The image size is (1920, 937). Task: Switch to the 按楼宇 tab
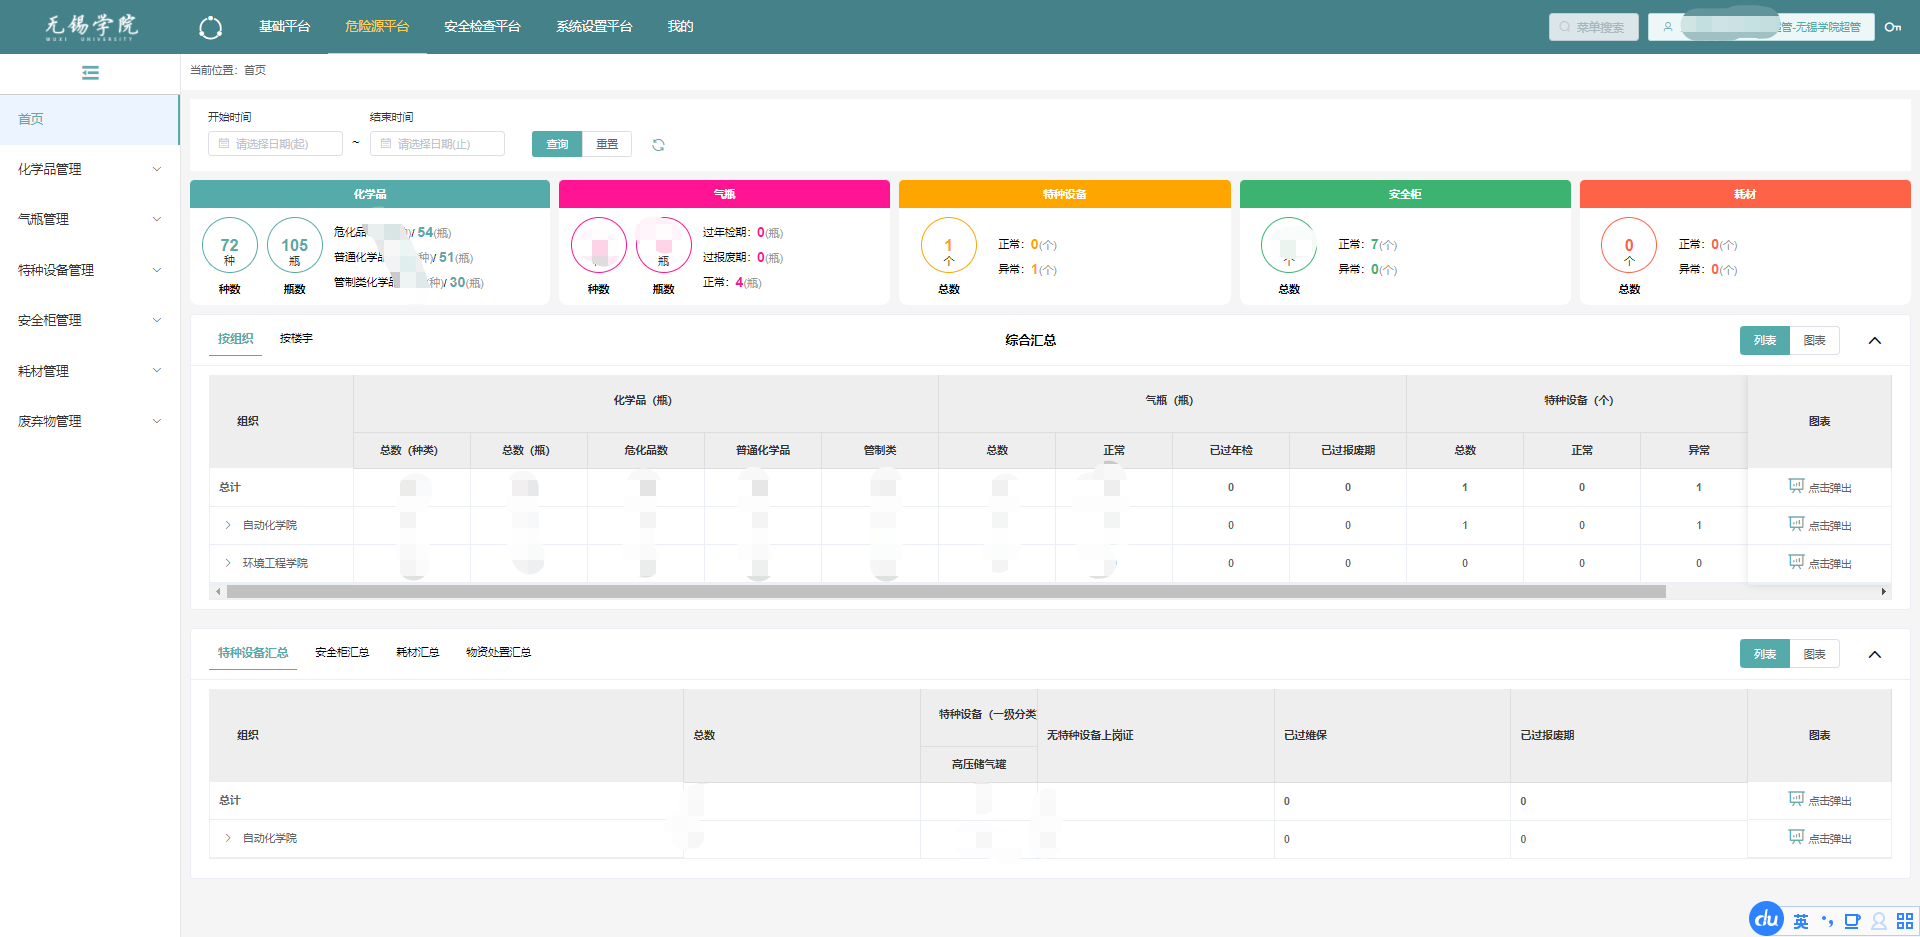[x=296, y=339]
